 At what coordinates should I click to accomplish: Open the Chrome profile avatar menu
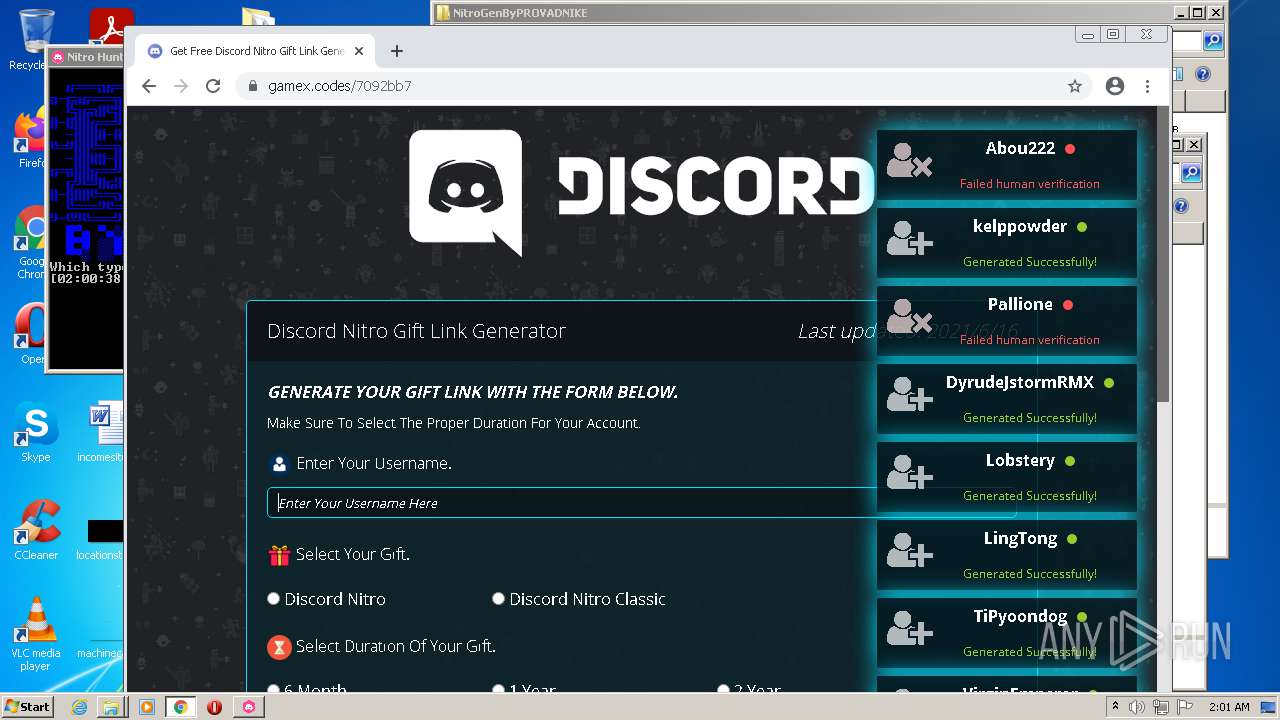1115,86
